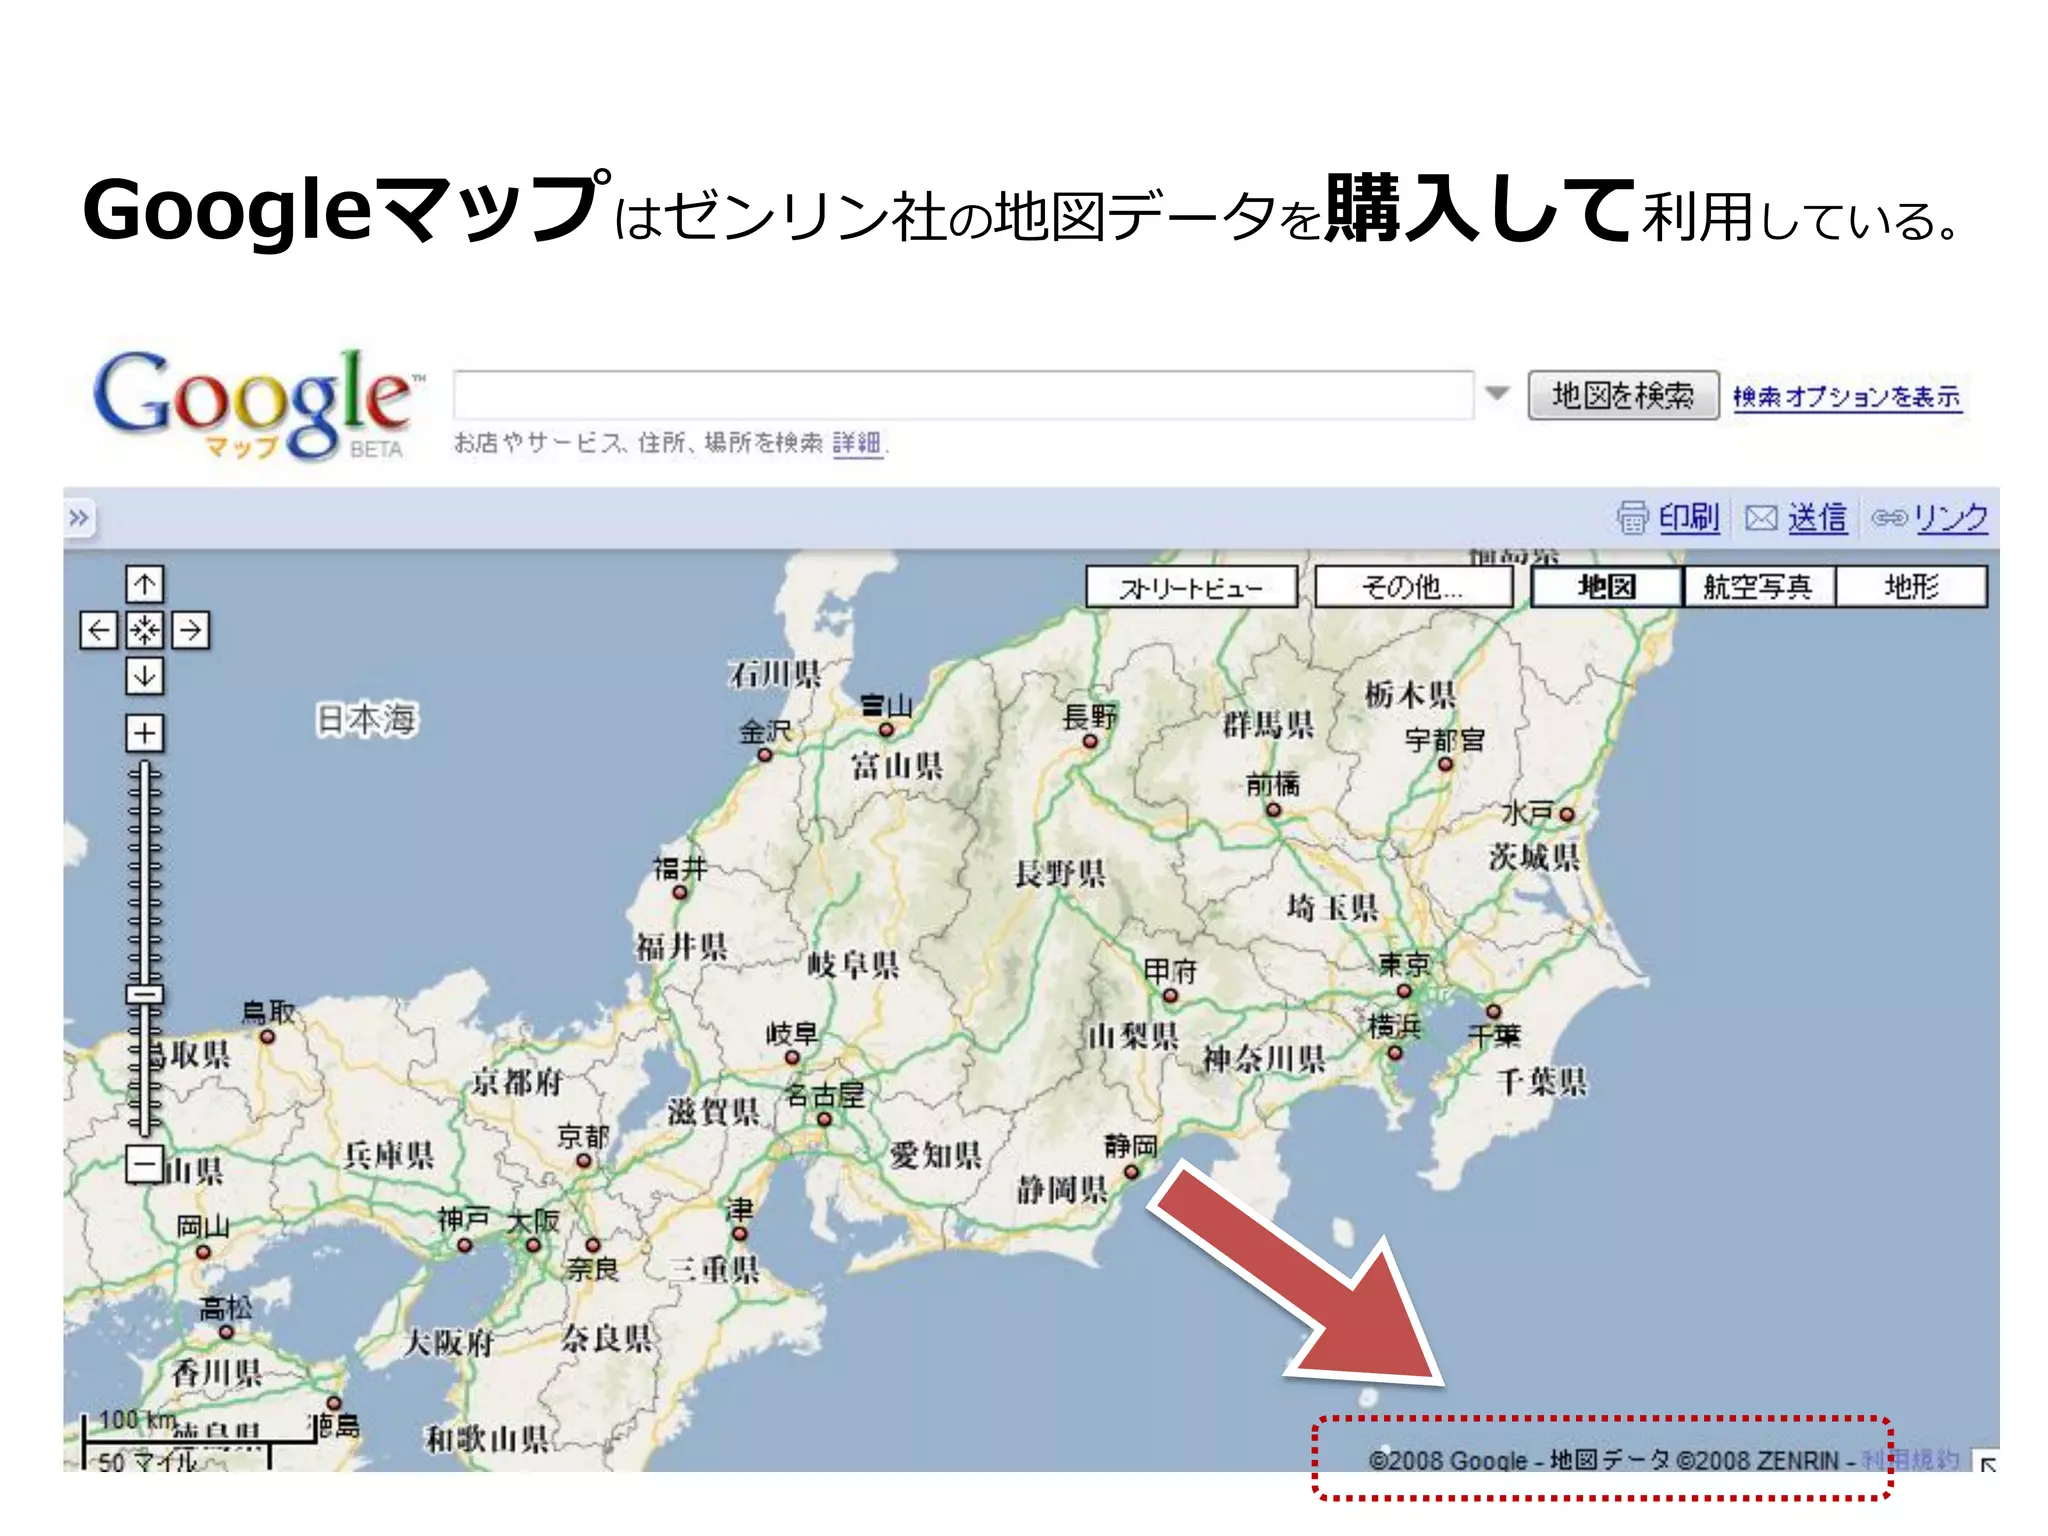Click the printer icon beside 印刷
2048x1536 pixels.
[1632, 518]
